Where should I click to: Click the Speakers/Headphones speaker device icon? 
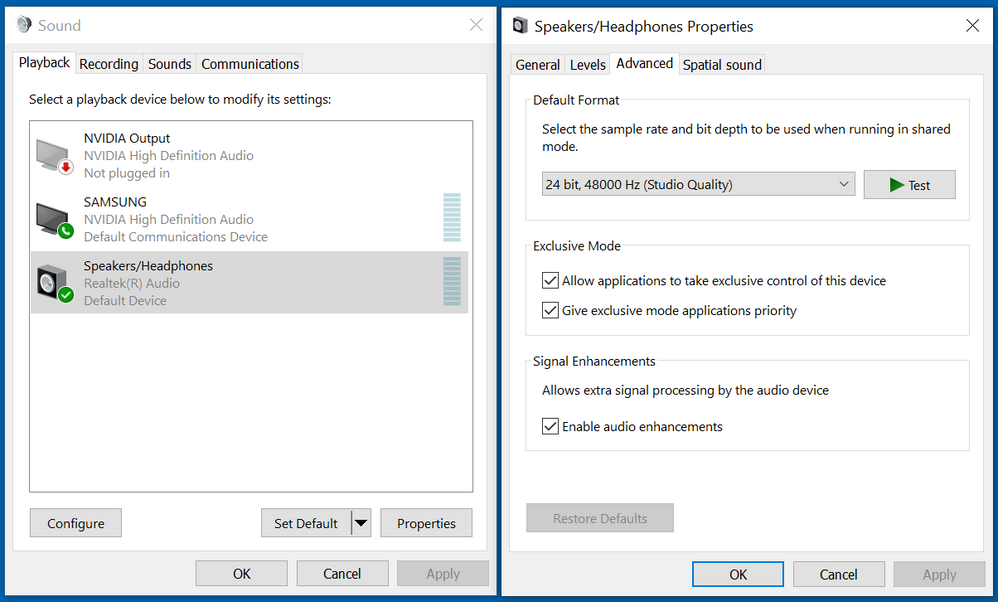tap(55, 284)
